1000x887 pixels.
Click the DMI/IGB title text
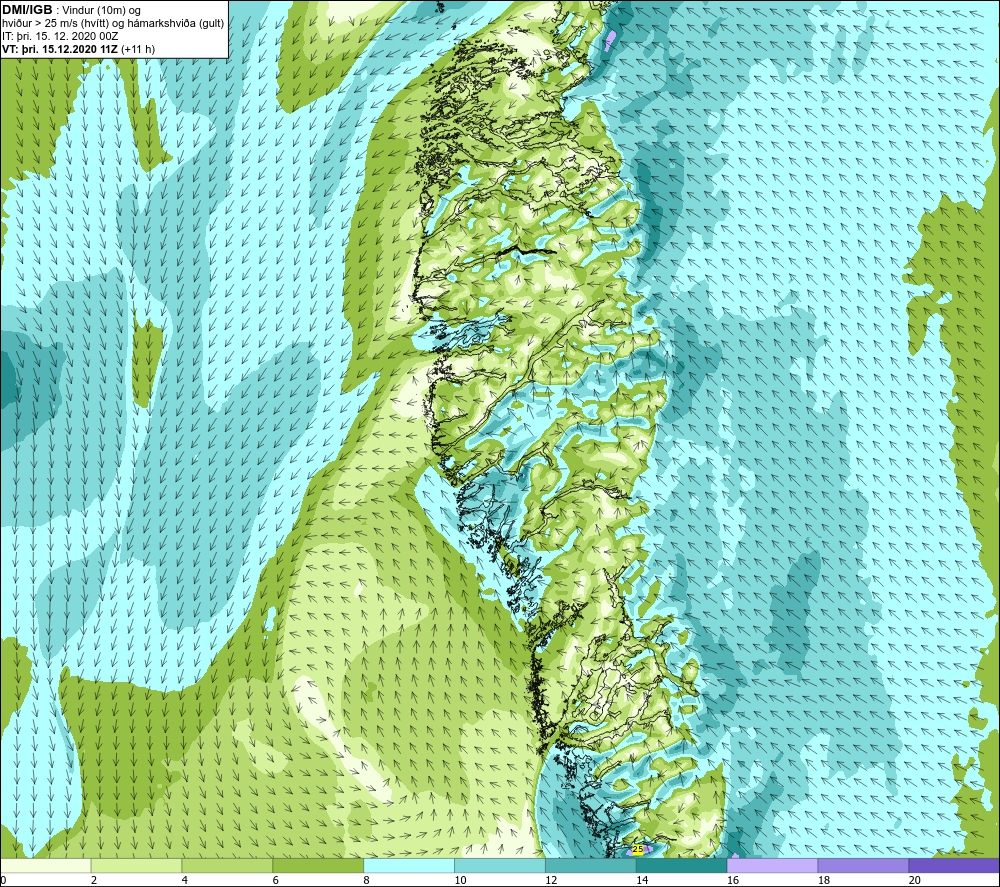(x=27, y=10)
